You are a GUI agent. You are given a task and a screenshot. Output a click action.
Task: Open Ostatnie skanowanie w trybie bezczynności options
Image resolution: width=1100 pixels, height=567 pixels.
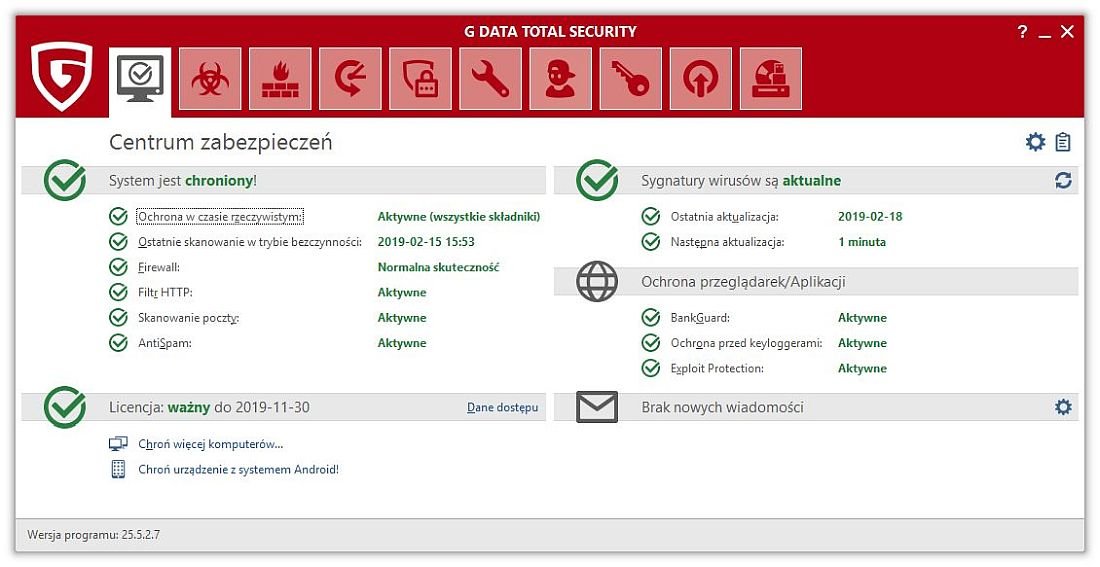tap(250, 242)
